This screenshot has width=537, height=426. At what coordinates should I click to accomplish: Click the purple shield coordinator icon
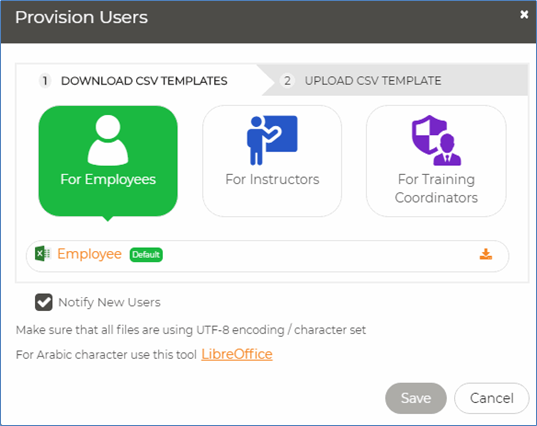pos(436,140)
